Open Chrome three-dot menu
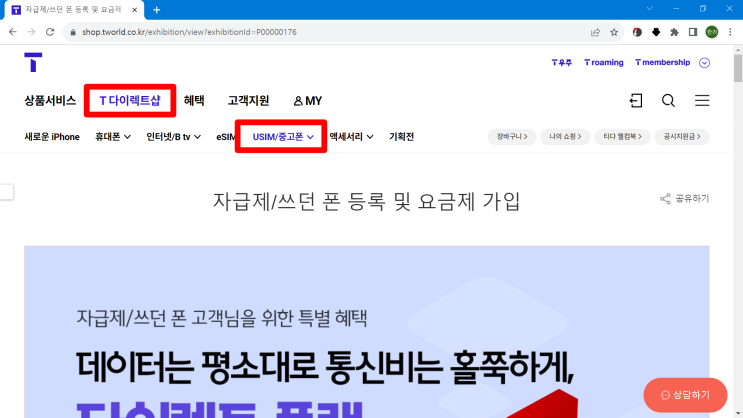743x418 pixels. pyautogui.click(x=730, y=32)
